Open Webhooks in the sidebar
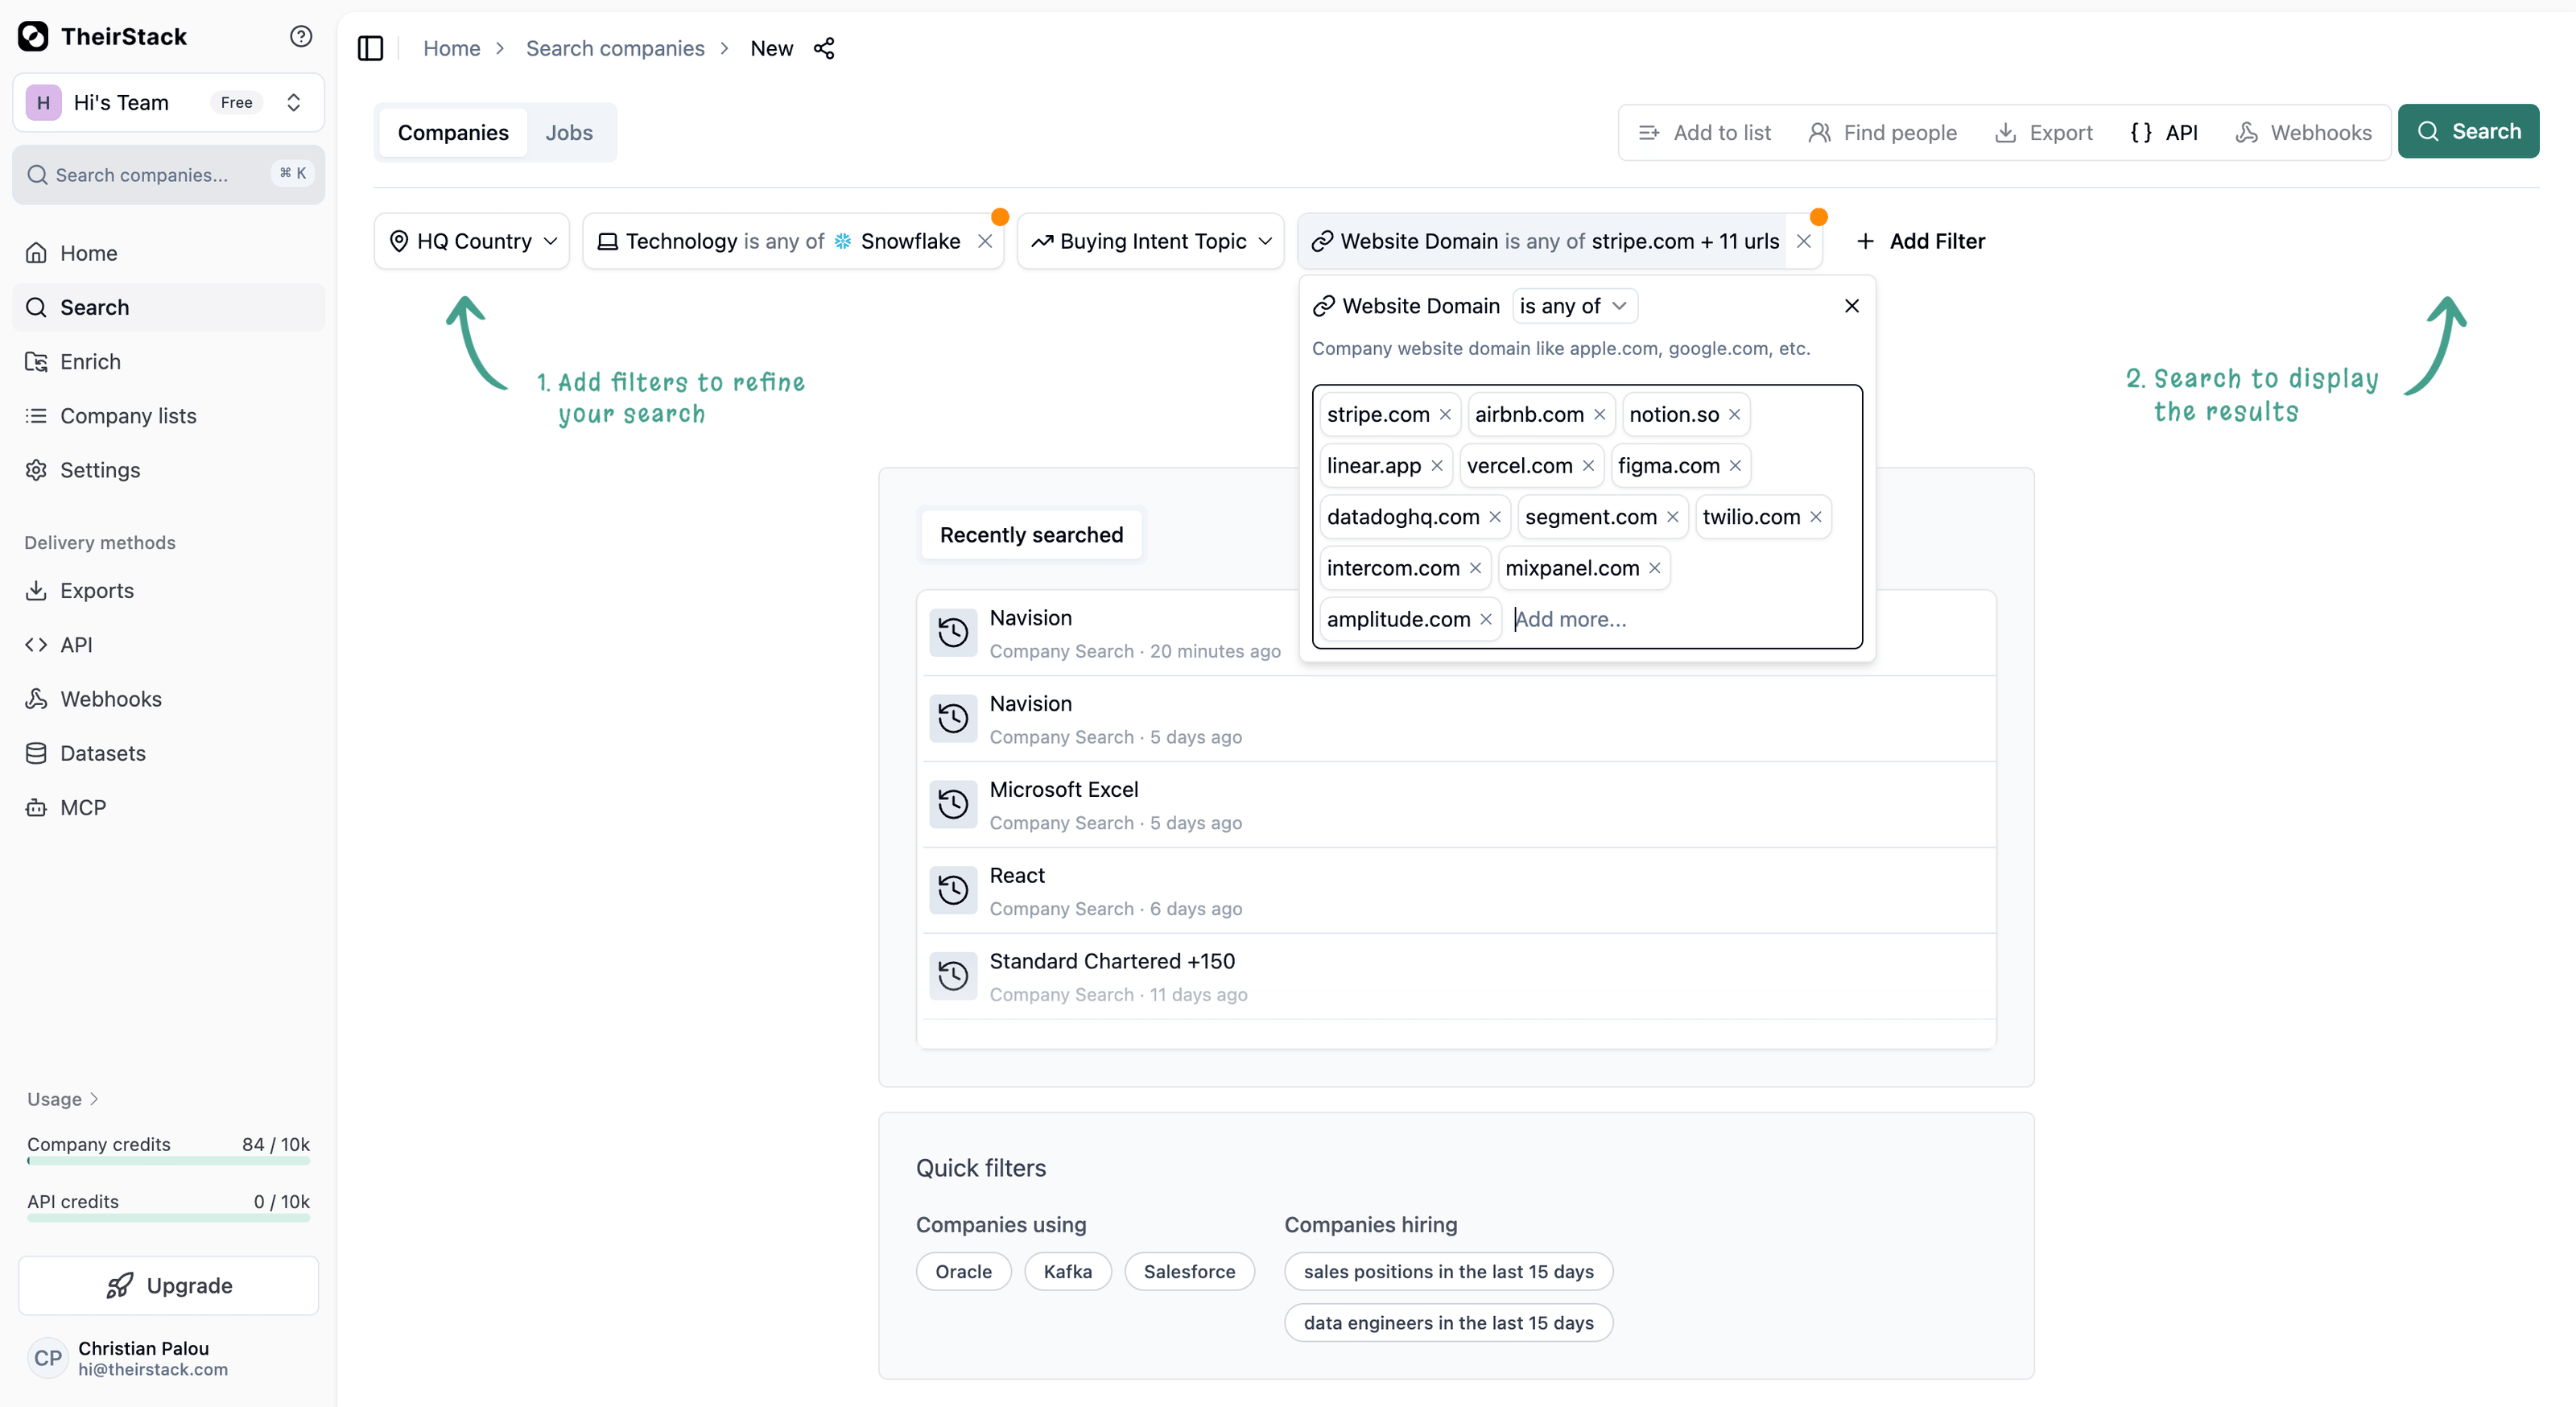Image resolution: width=2576 pixels, height=1407 pixels. [x=168, y=699]
